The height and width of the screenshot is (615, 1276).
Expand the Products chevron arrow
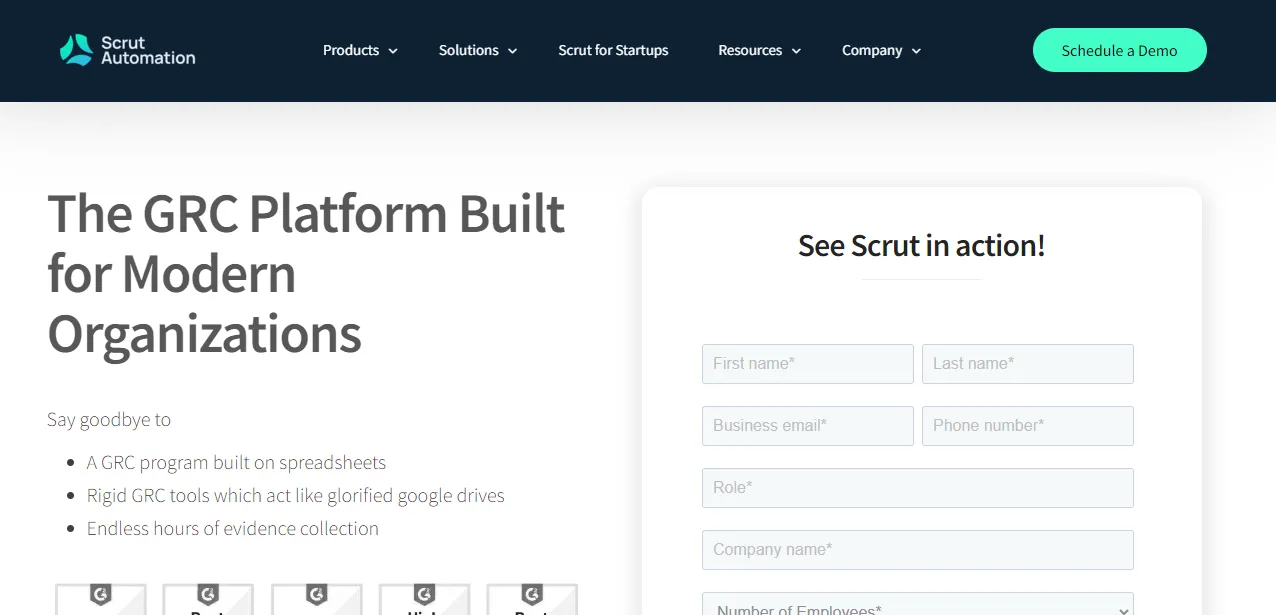coord(393,51)
